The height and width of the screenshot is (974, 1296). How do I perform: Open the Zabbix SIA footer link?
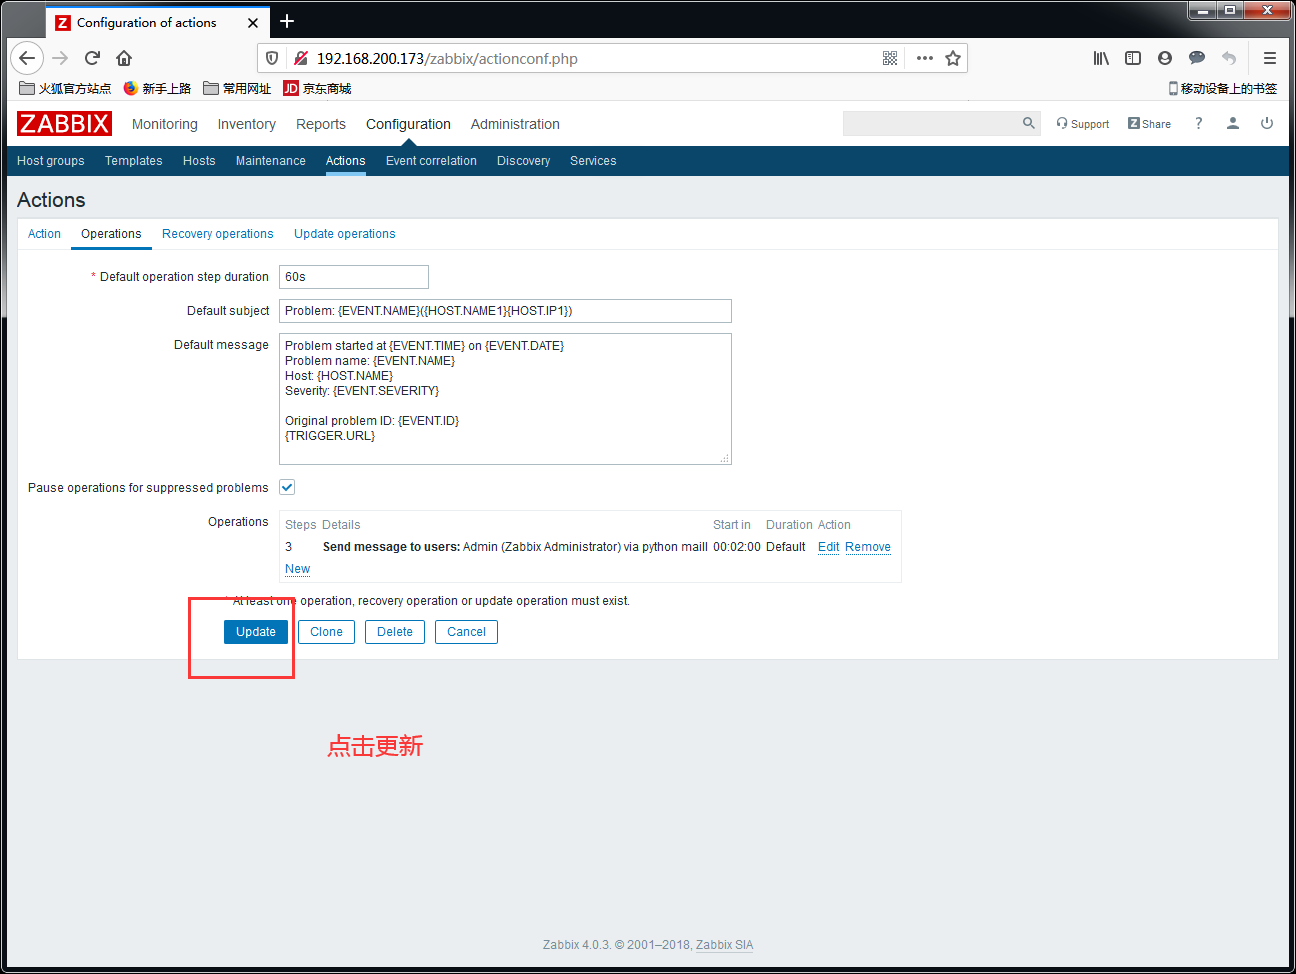coord(725,945)
